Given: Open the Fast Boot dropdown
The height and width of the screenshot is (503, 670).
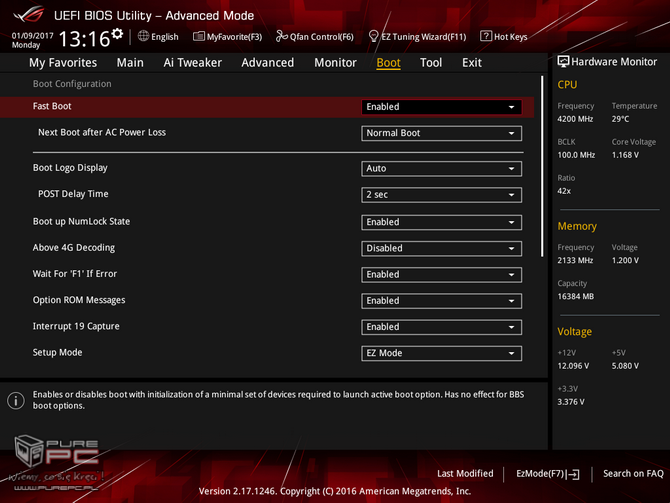Looking at the screenshot, I should click(x=441, y=107).
